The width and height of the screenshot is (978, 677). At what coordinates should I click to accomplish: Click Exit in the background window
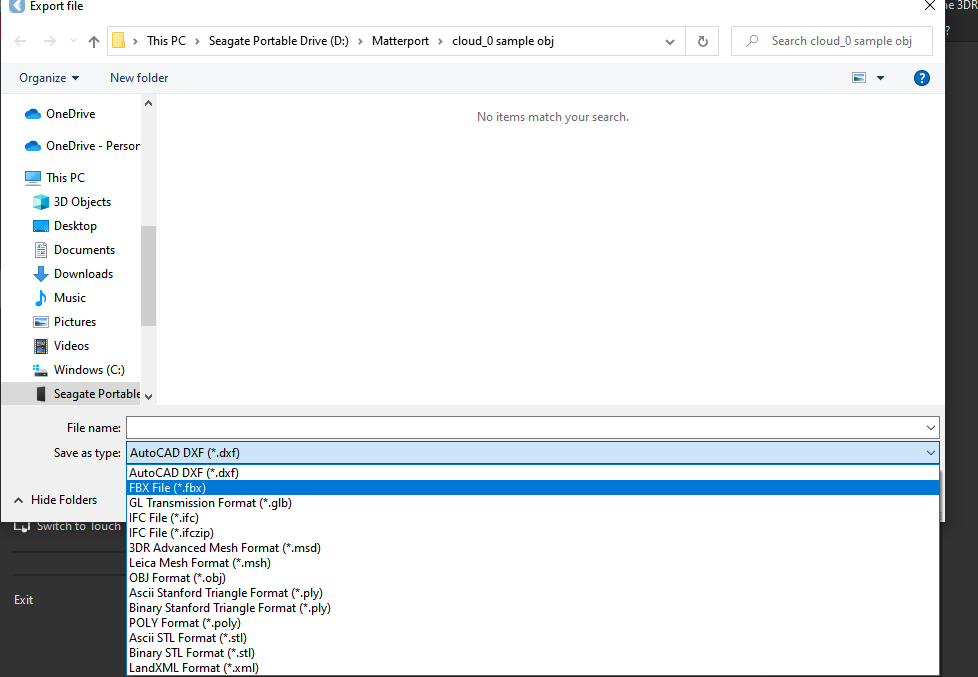[24, 600]
